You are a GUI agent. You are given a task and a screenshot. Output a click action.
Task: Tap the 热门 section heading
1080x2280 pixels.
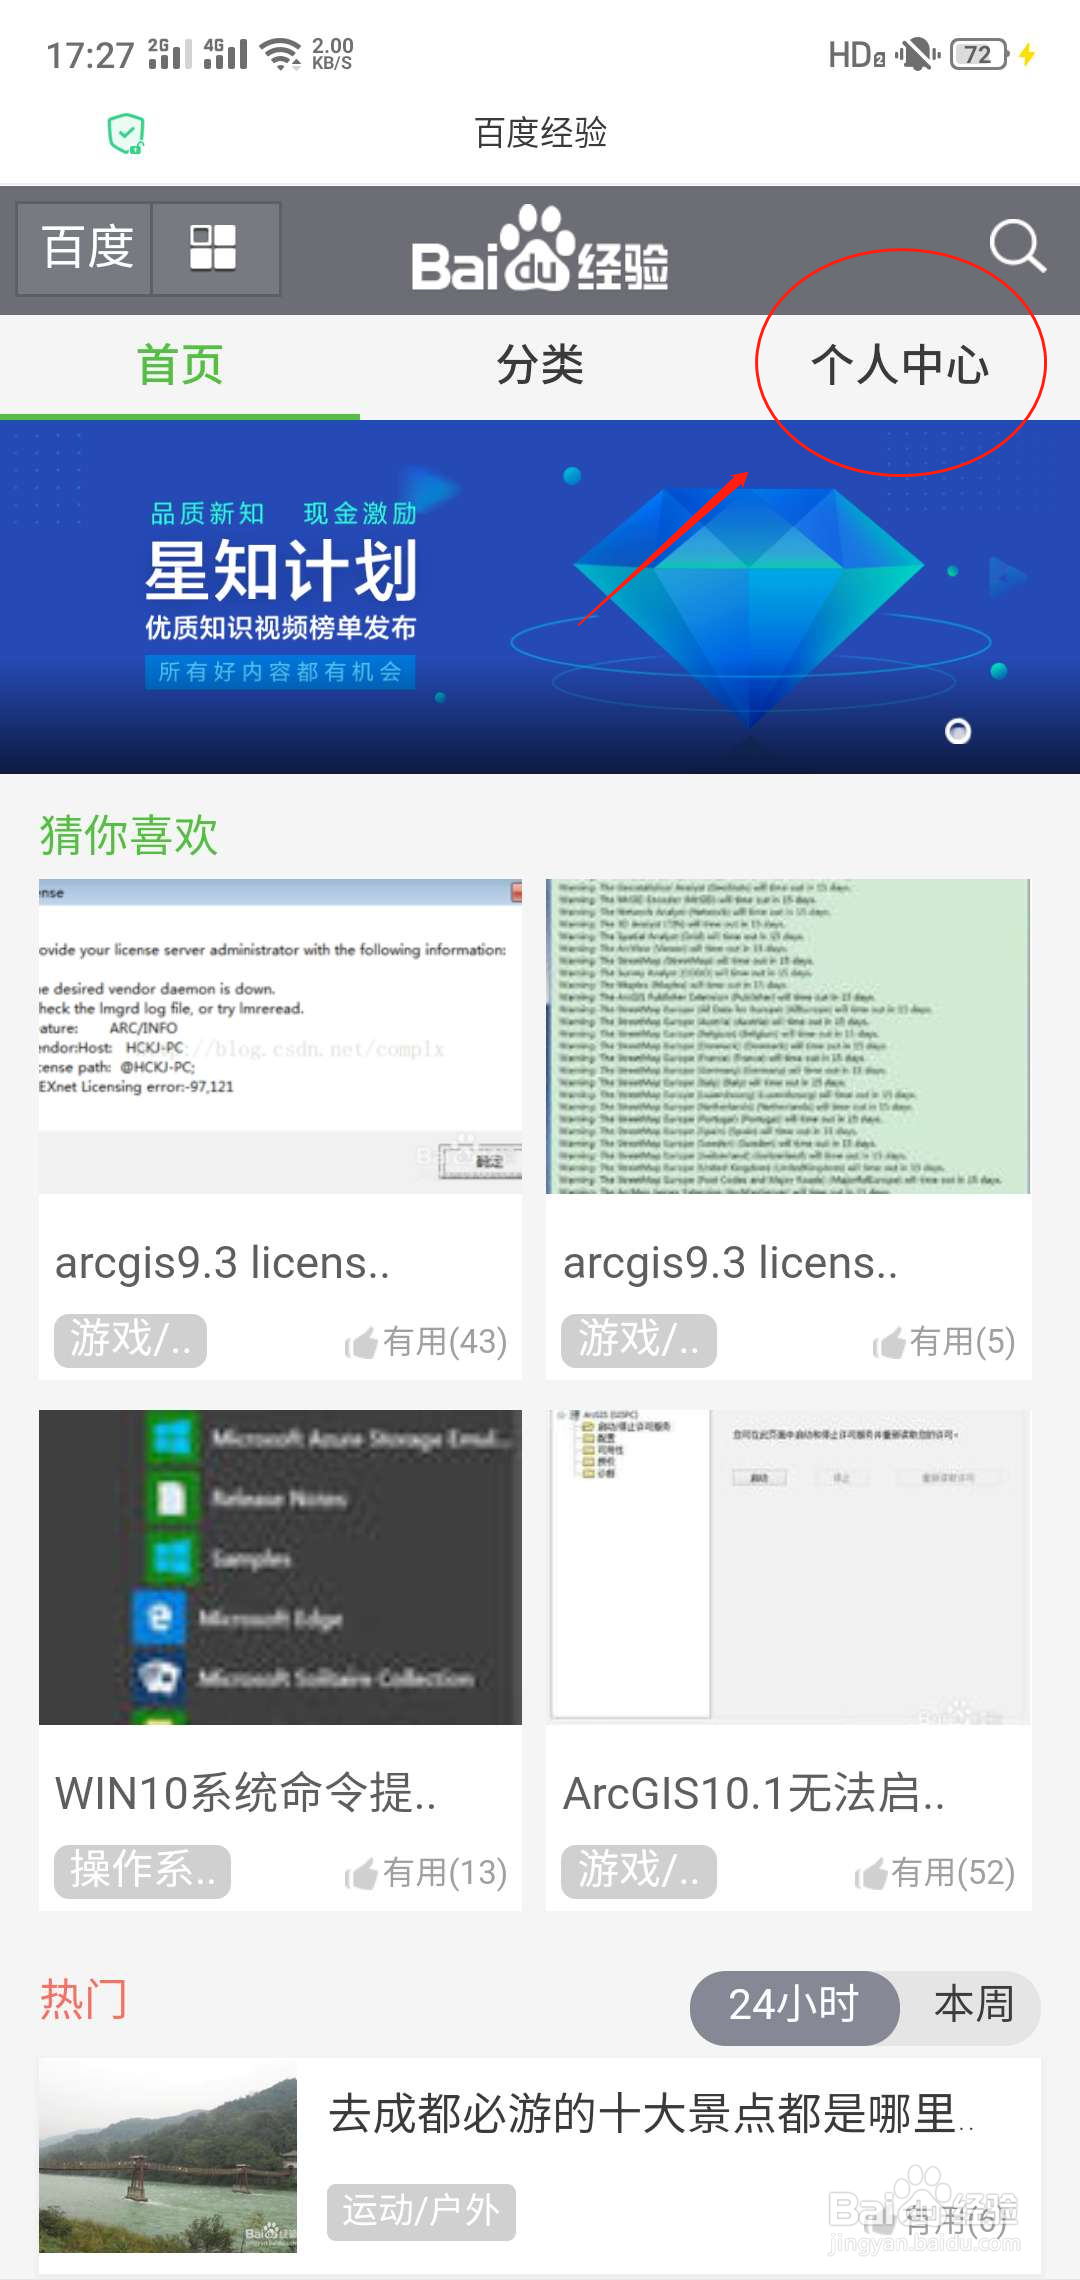pos(84,2000)
